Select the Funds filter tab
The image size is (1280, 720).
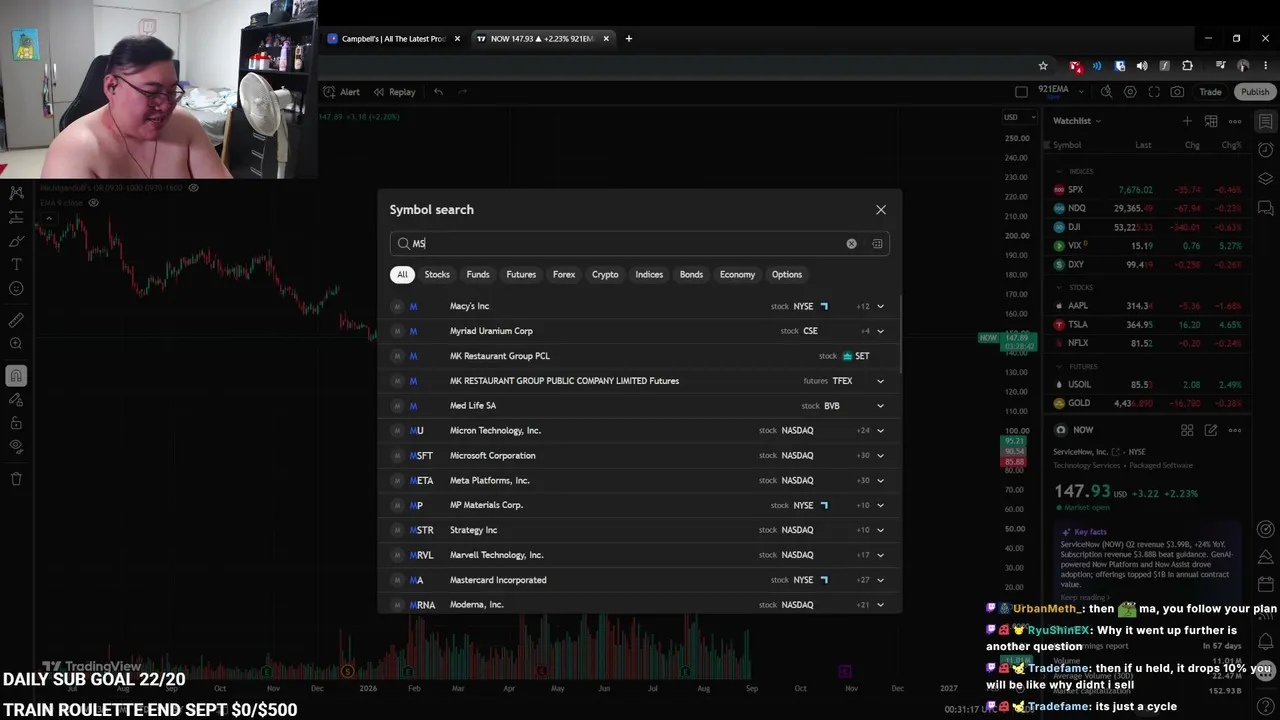click(478, 275)
